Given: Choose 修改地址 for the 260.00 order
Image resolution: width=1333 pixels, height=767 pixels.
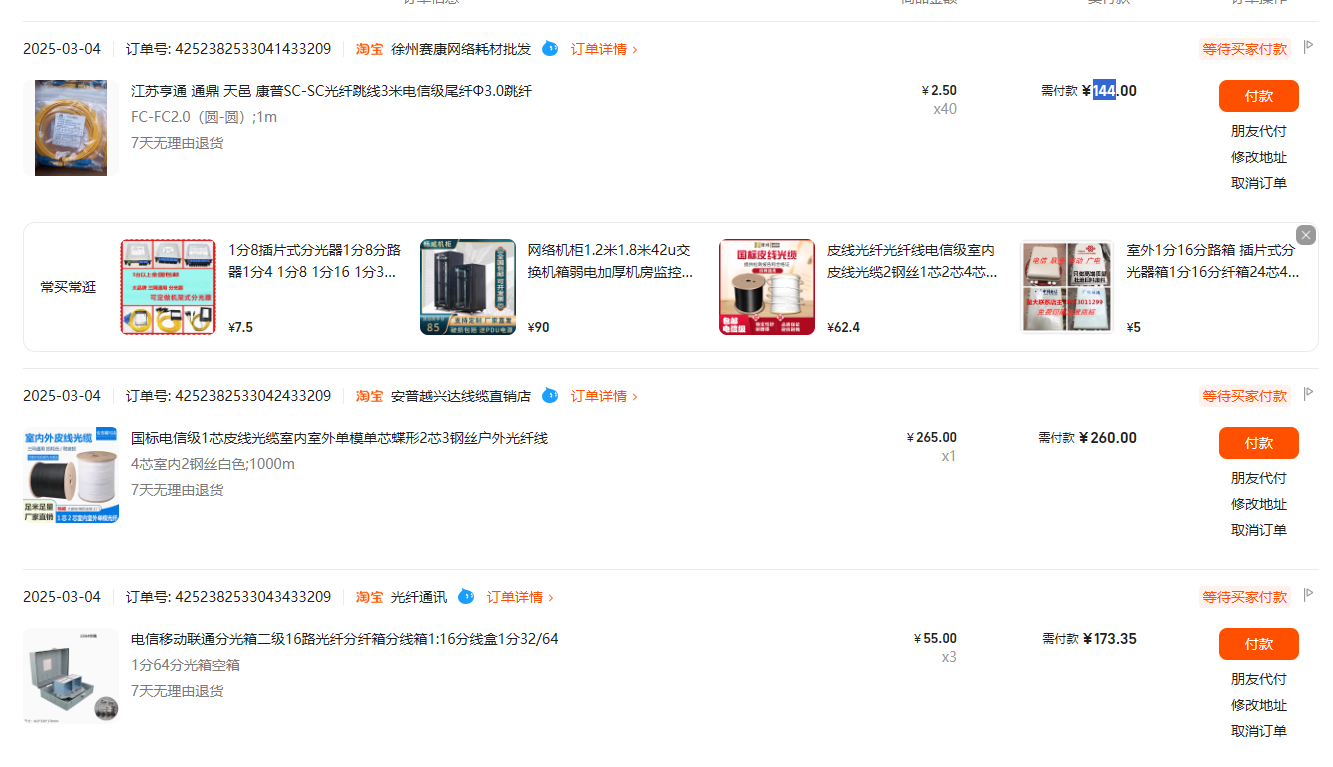Looking at the screenshot, I should [x=1258, y=504].
